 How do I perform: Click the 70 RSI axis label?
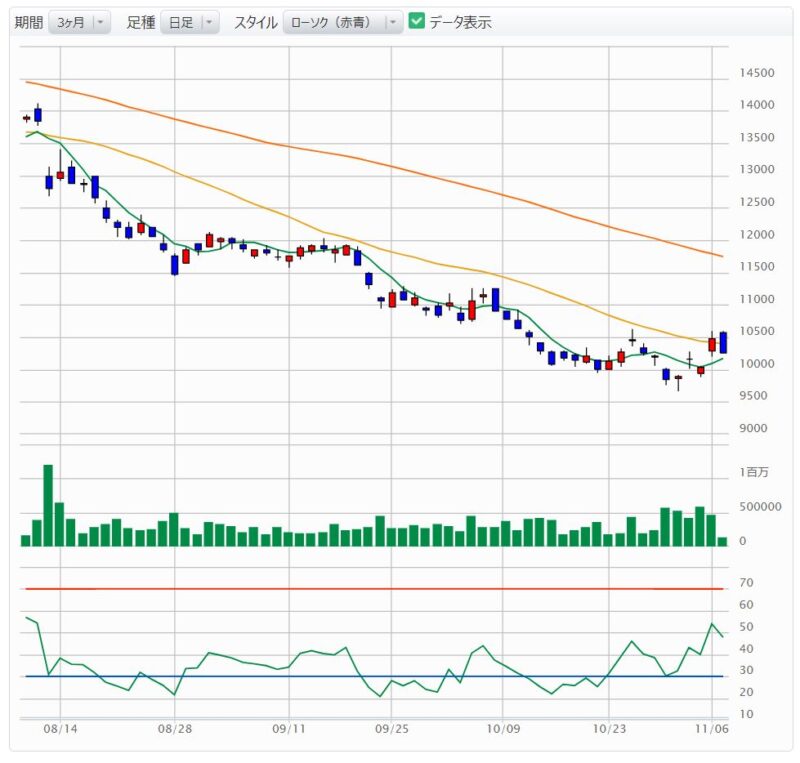[746, 583]
